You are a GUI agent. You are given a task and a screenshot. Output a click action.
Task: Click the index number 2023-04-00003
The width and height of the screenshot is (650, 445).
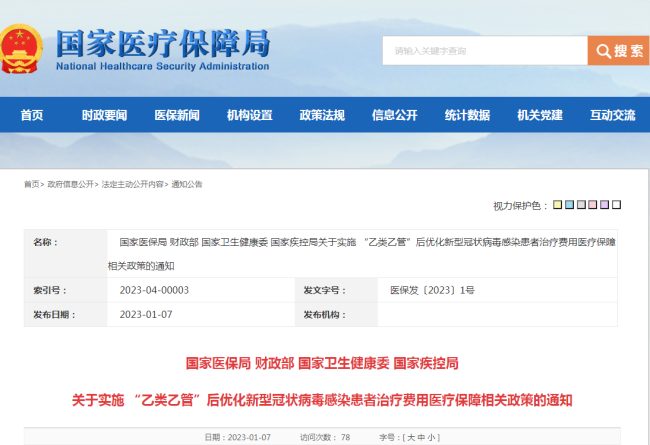154,290
